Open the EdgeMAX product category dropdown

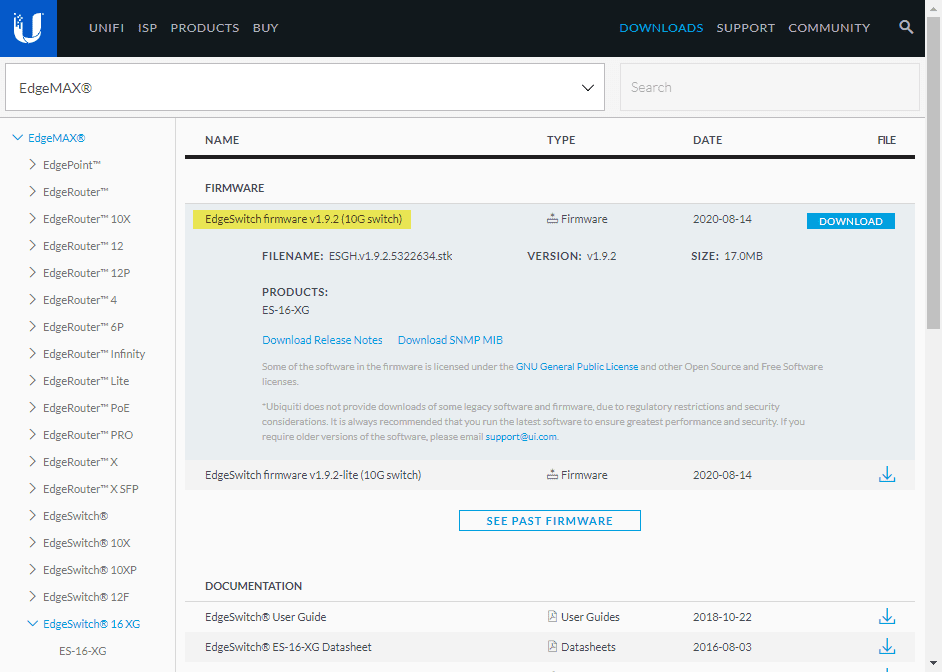click(305, 87)
